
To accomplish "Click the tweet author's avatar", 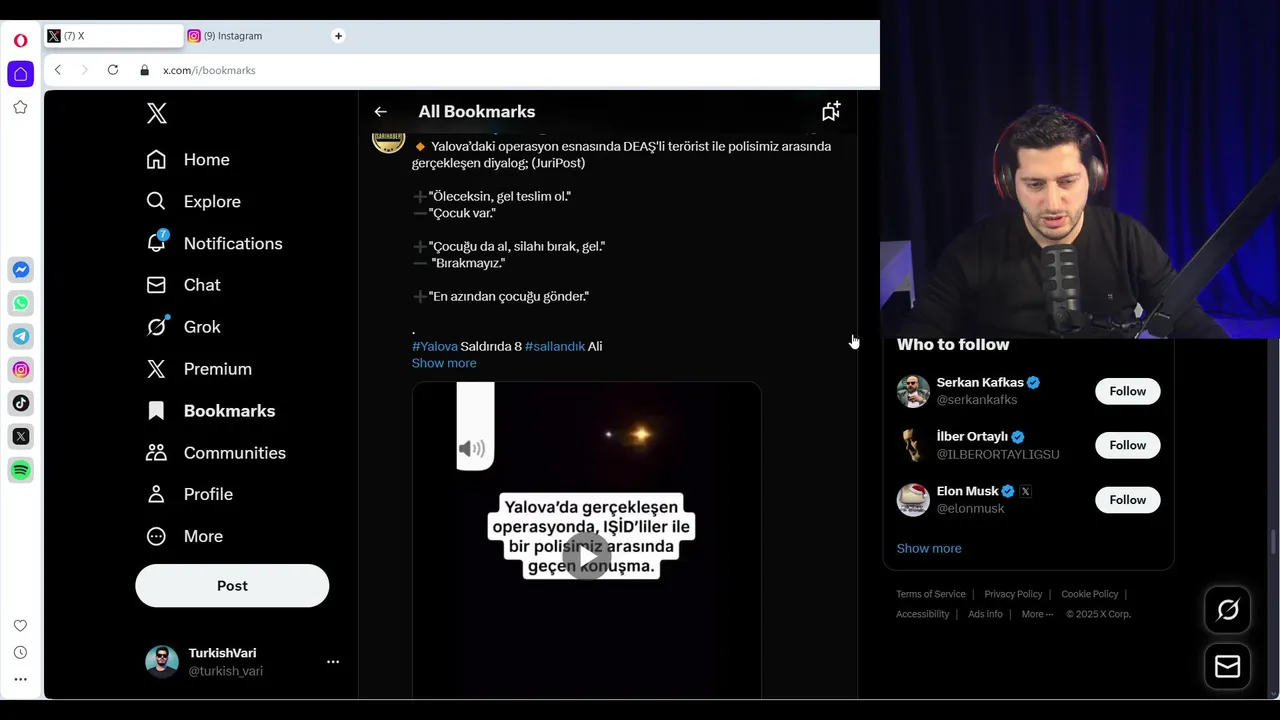I will pos(389,143).
